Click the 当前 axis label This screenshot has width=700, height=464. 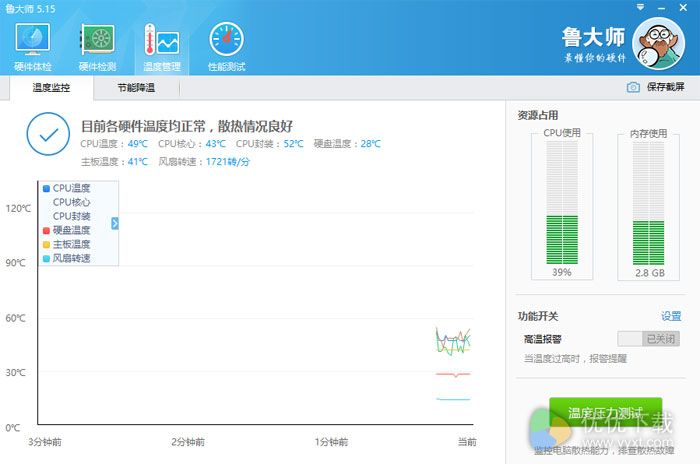(467, 442)
